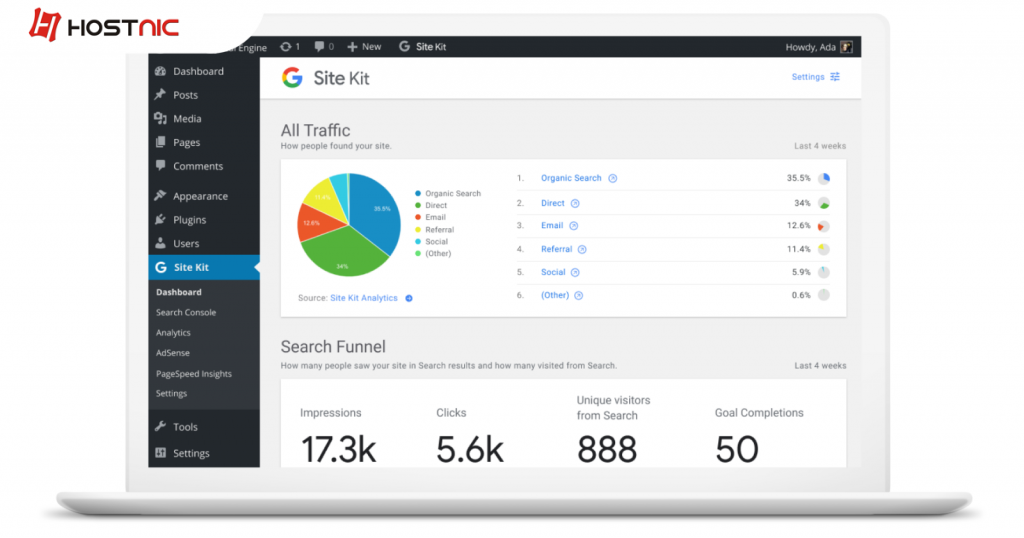Click the plus New icon in admin bar

coord(353,46)
